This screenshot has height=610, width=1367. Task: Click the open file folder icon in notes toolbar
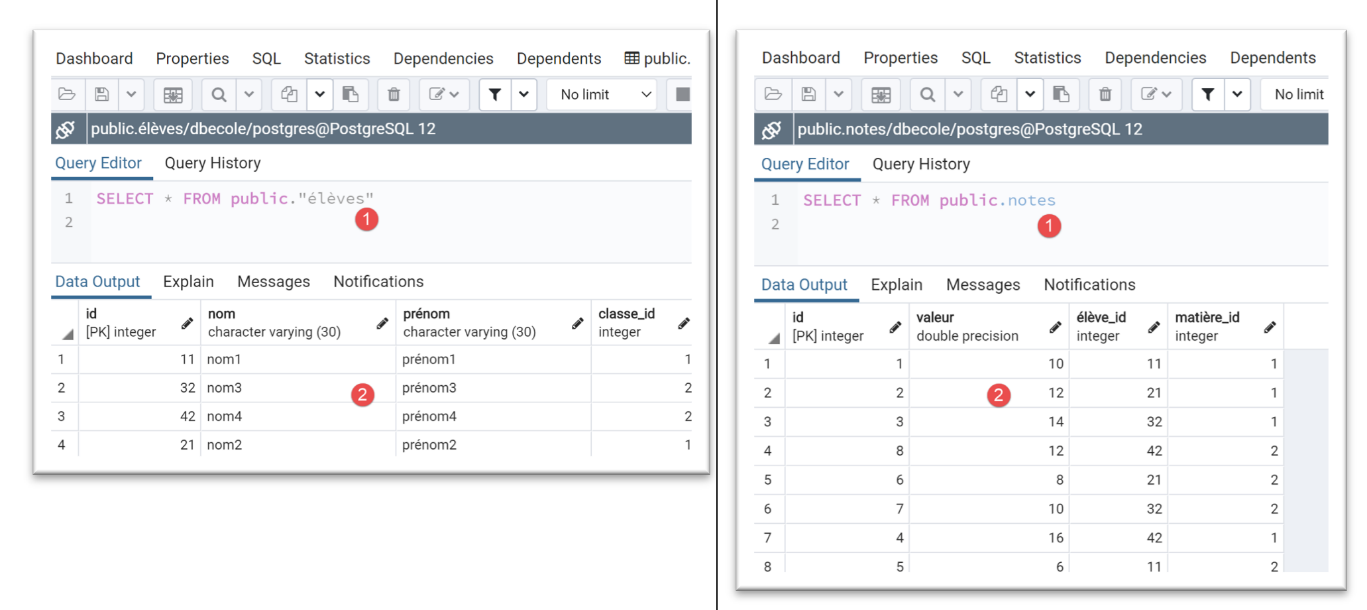[773, 95]
